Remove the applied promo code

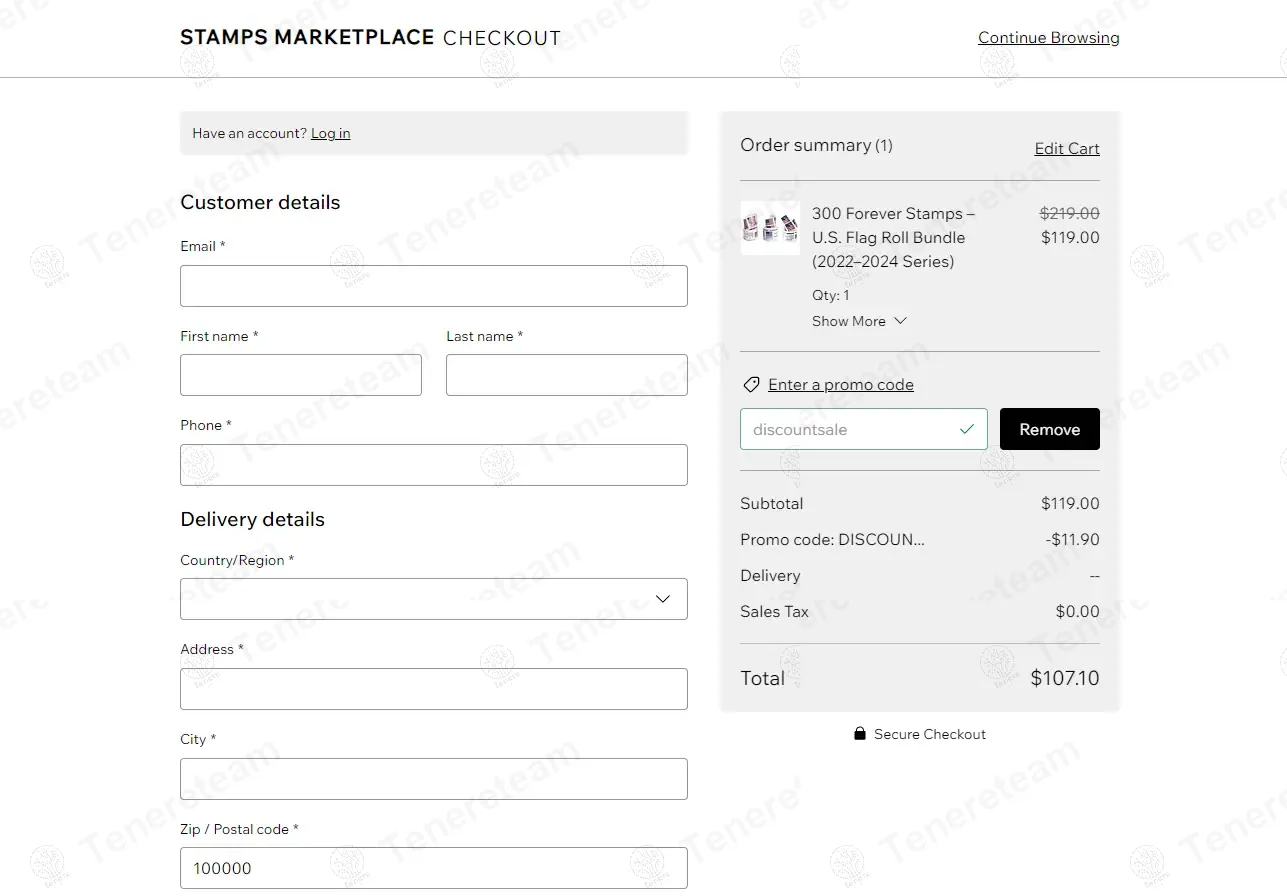tap(1049, 429)
